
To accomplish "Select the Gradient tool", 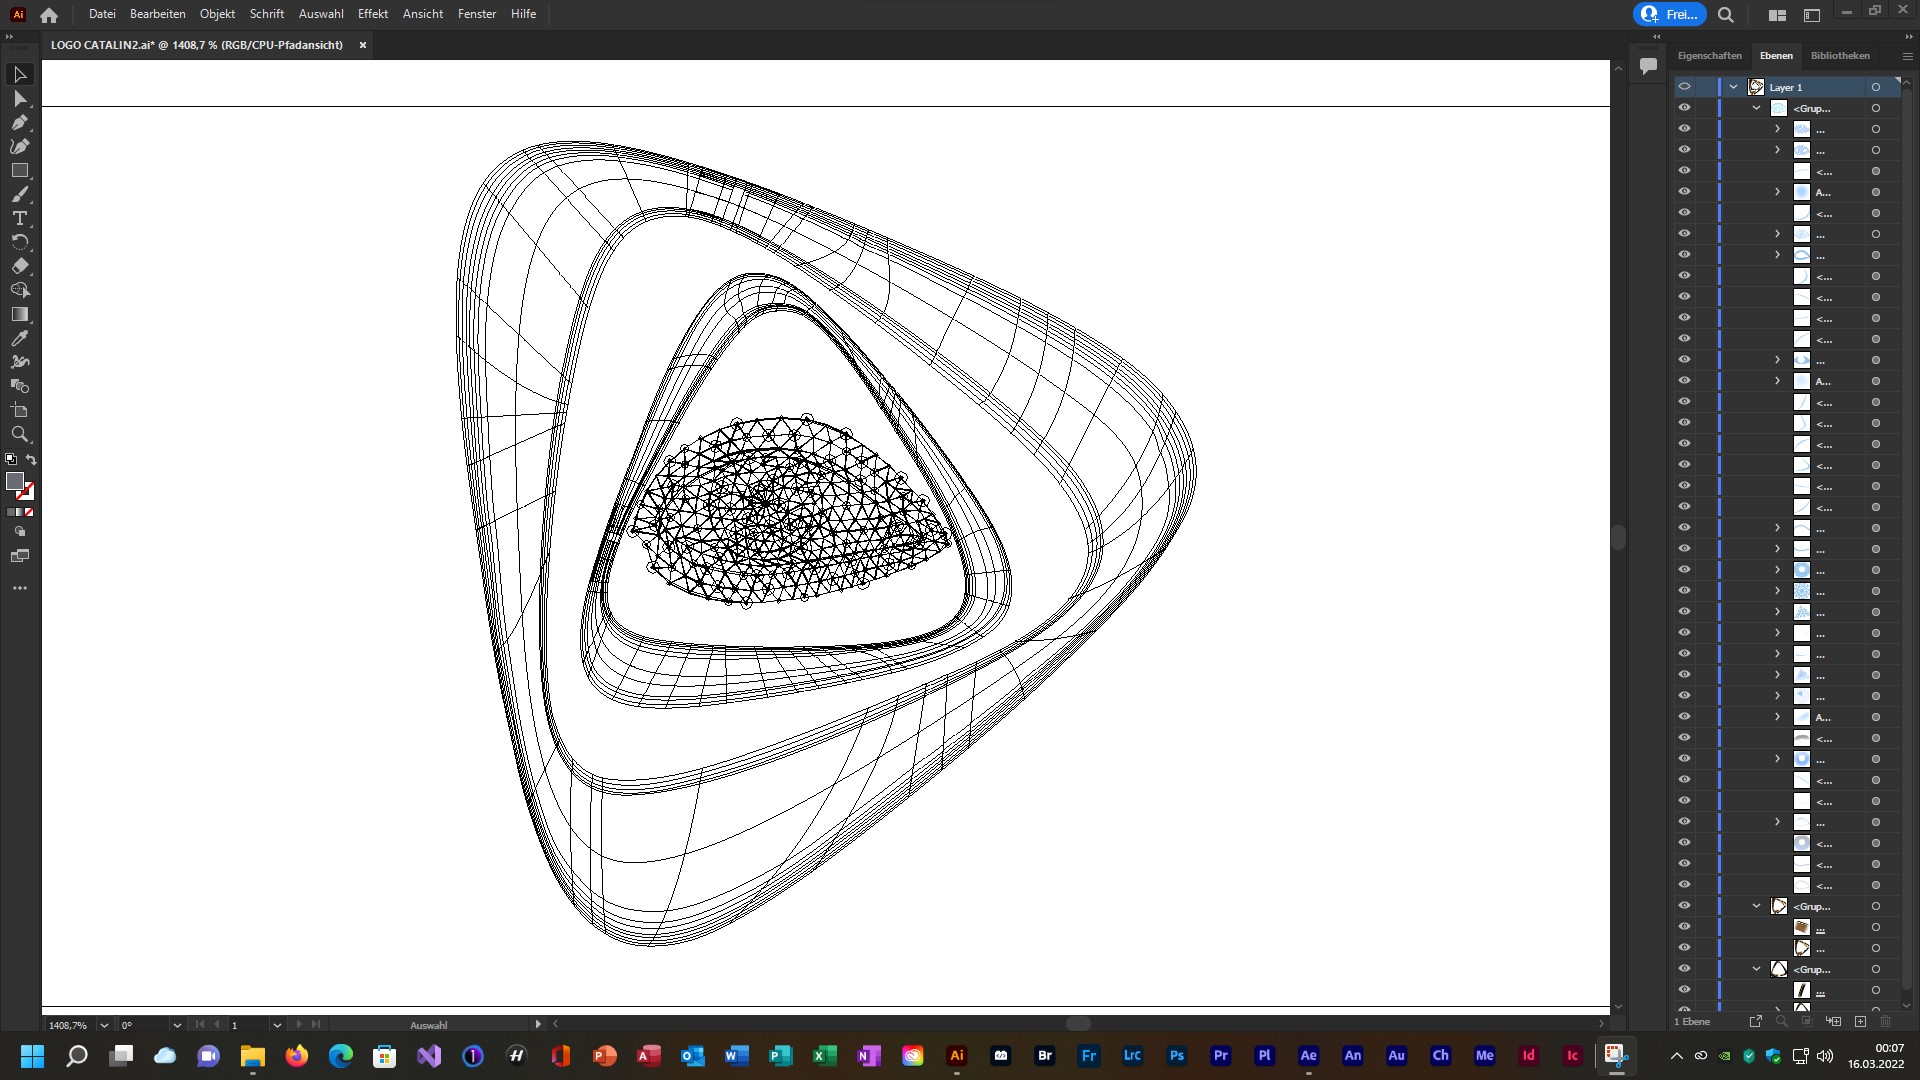I will point(19,315).
